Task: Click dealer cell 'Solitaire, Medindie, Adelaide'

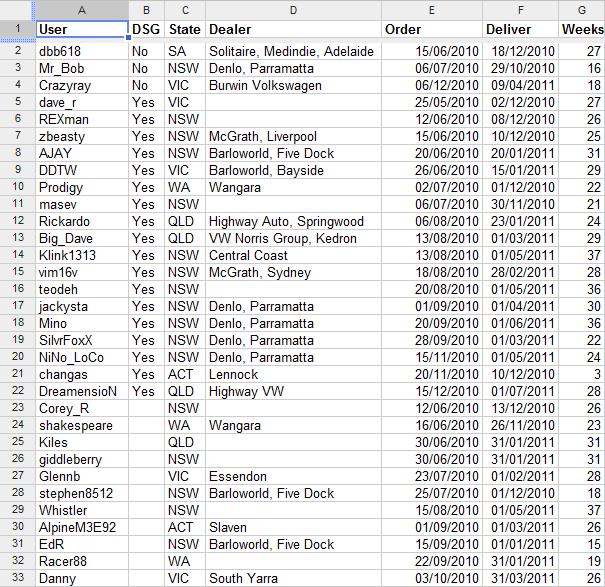Action: [293, 51]
